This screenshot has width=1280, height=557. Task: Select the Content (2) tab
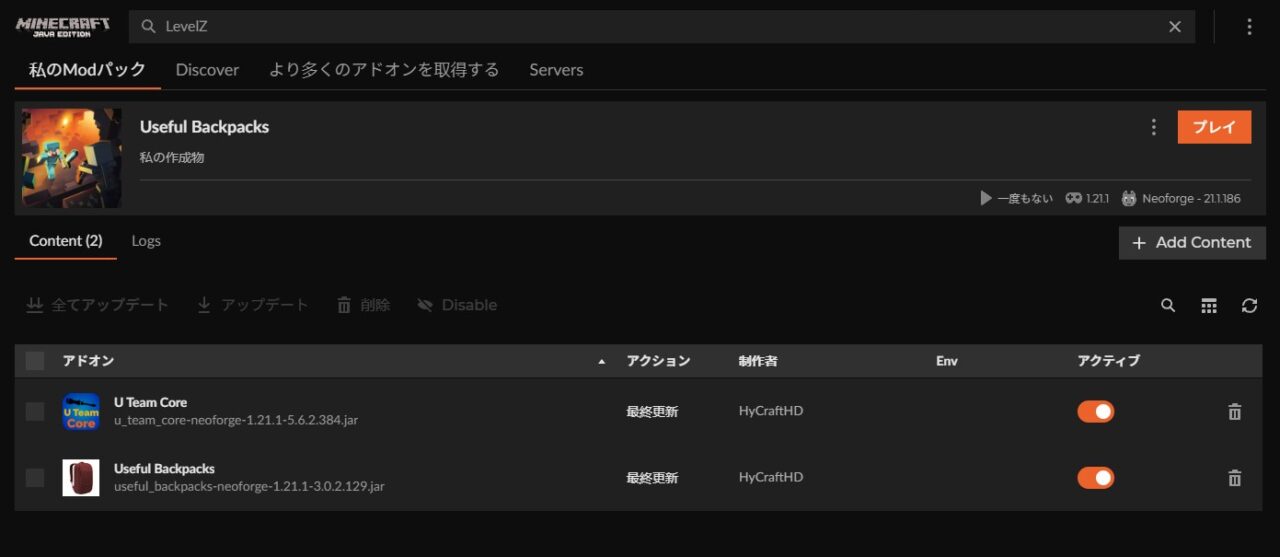pos(66,241)
